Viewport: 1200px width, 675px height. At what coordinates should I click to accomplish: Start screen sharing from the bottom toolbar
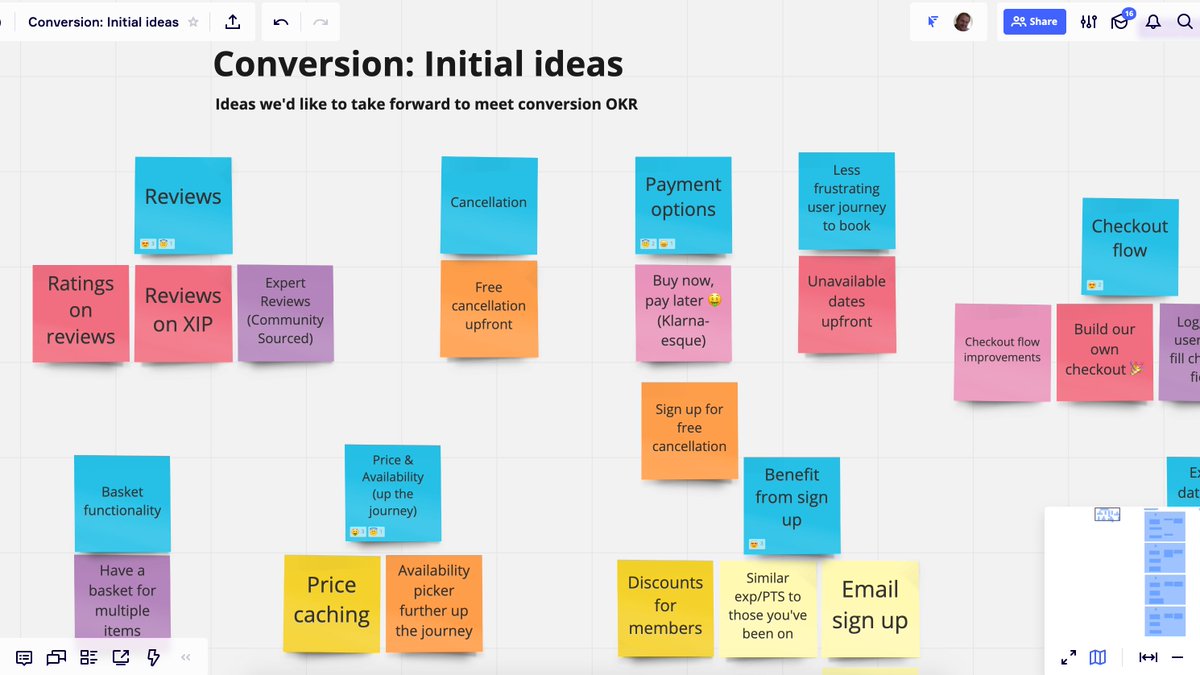(x=121, y=657)
